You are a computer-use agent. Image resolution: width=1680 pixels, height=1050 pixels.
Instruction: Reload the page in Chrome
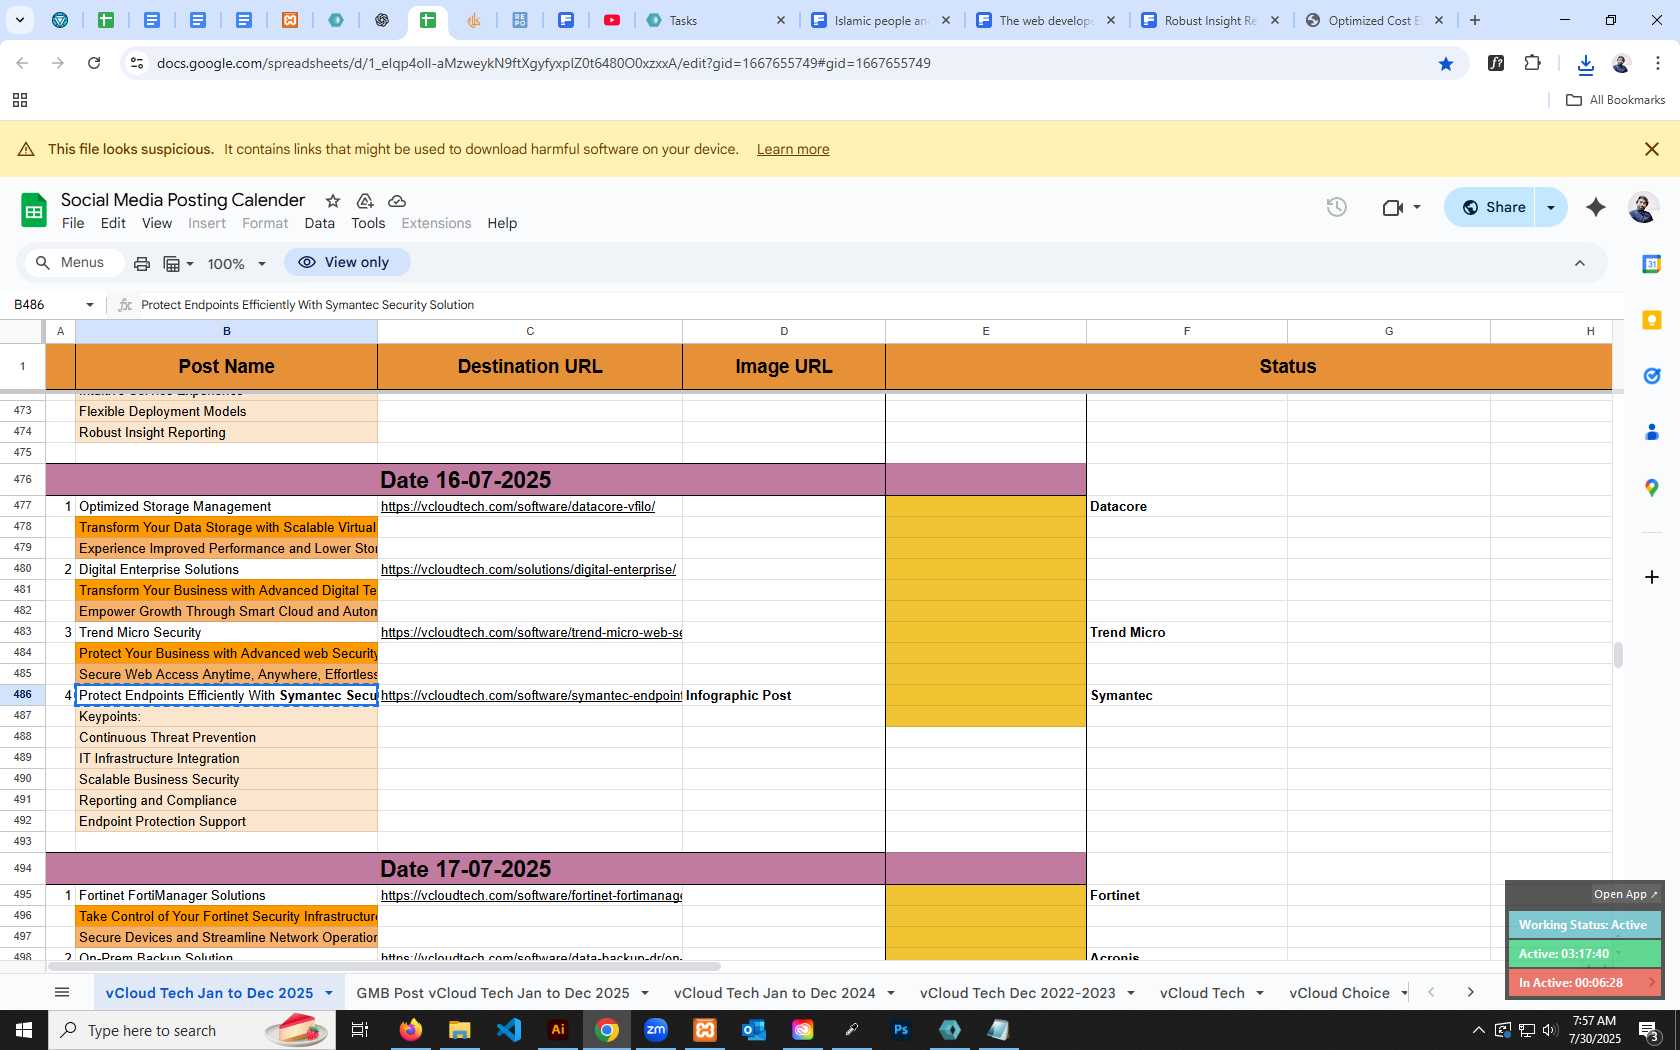pos(94,63)
